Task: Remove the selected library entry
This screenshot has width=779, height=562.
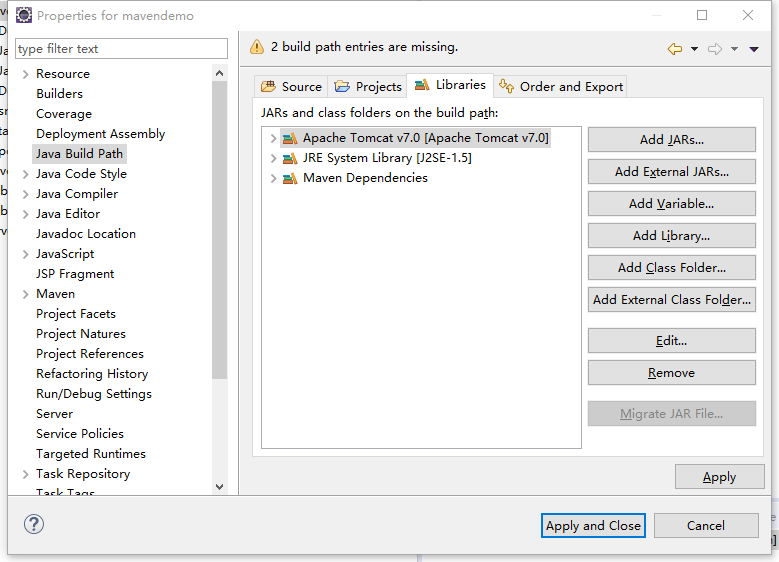Action: coord(672,373)
